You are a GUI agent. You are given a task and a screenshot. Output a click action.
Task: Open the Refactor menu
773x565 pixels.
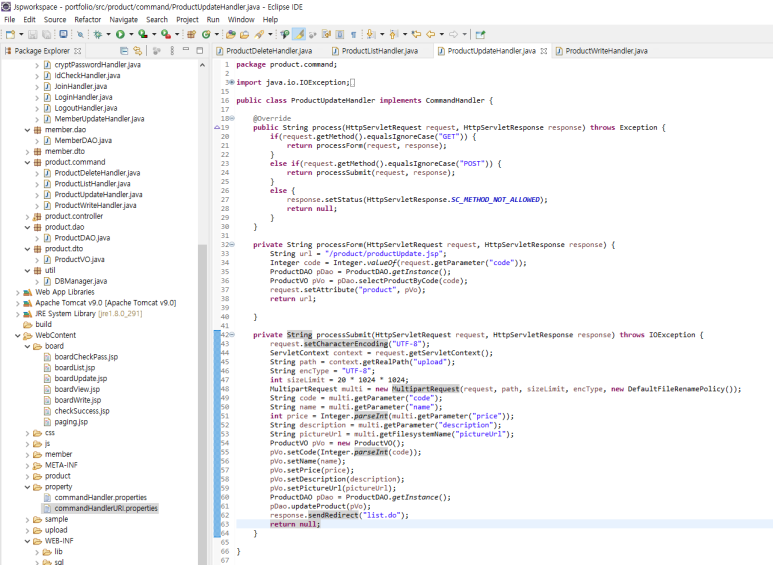pos(88,20)
